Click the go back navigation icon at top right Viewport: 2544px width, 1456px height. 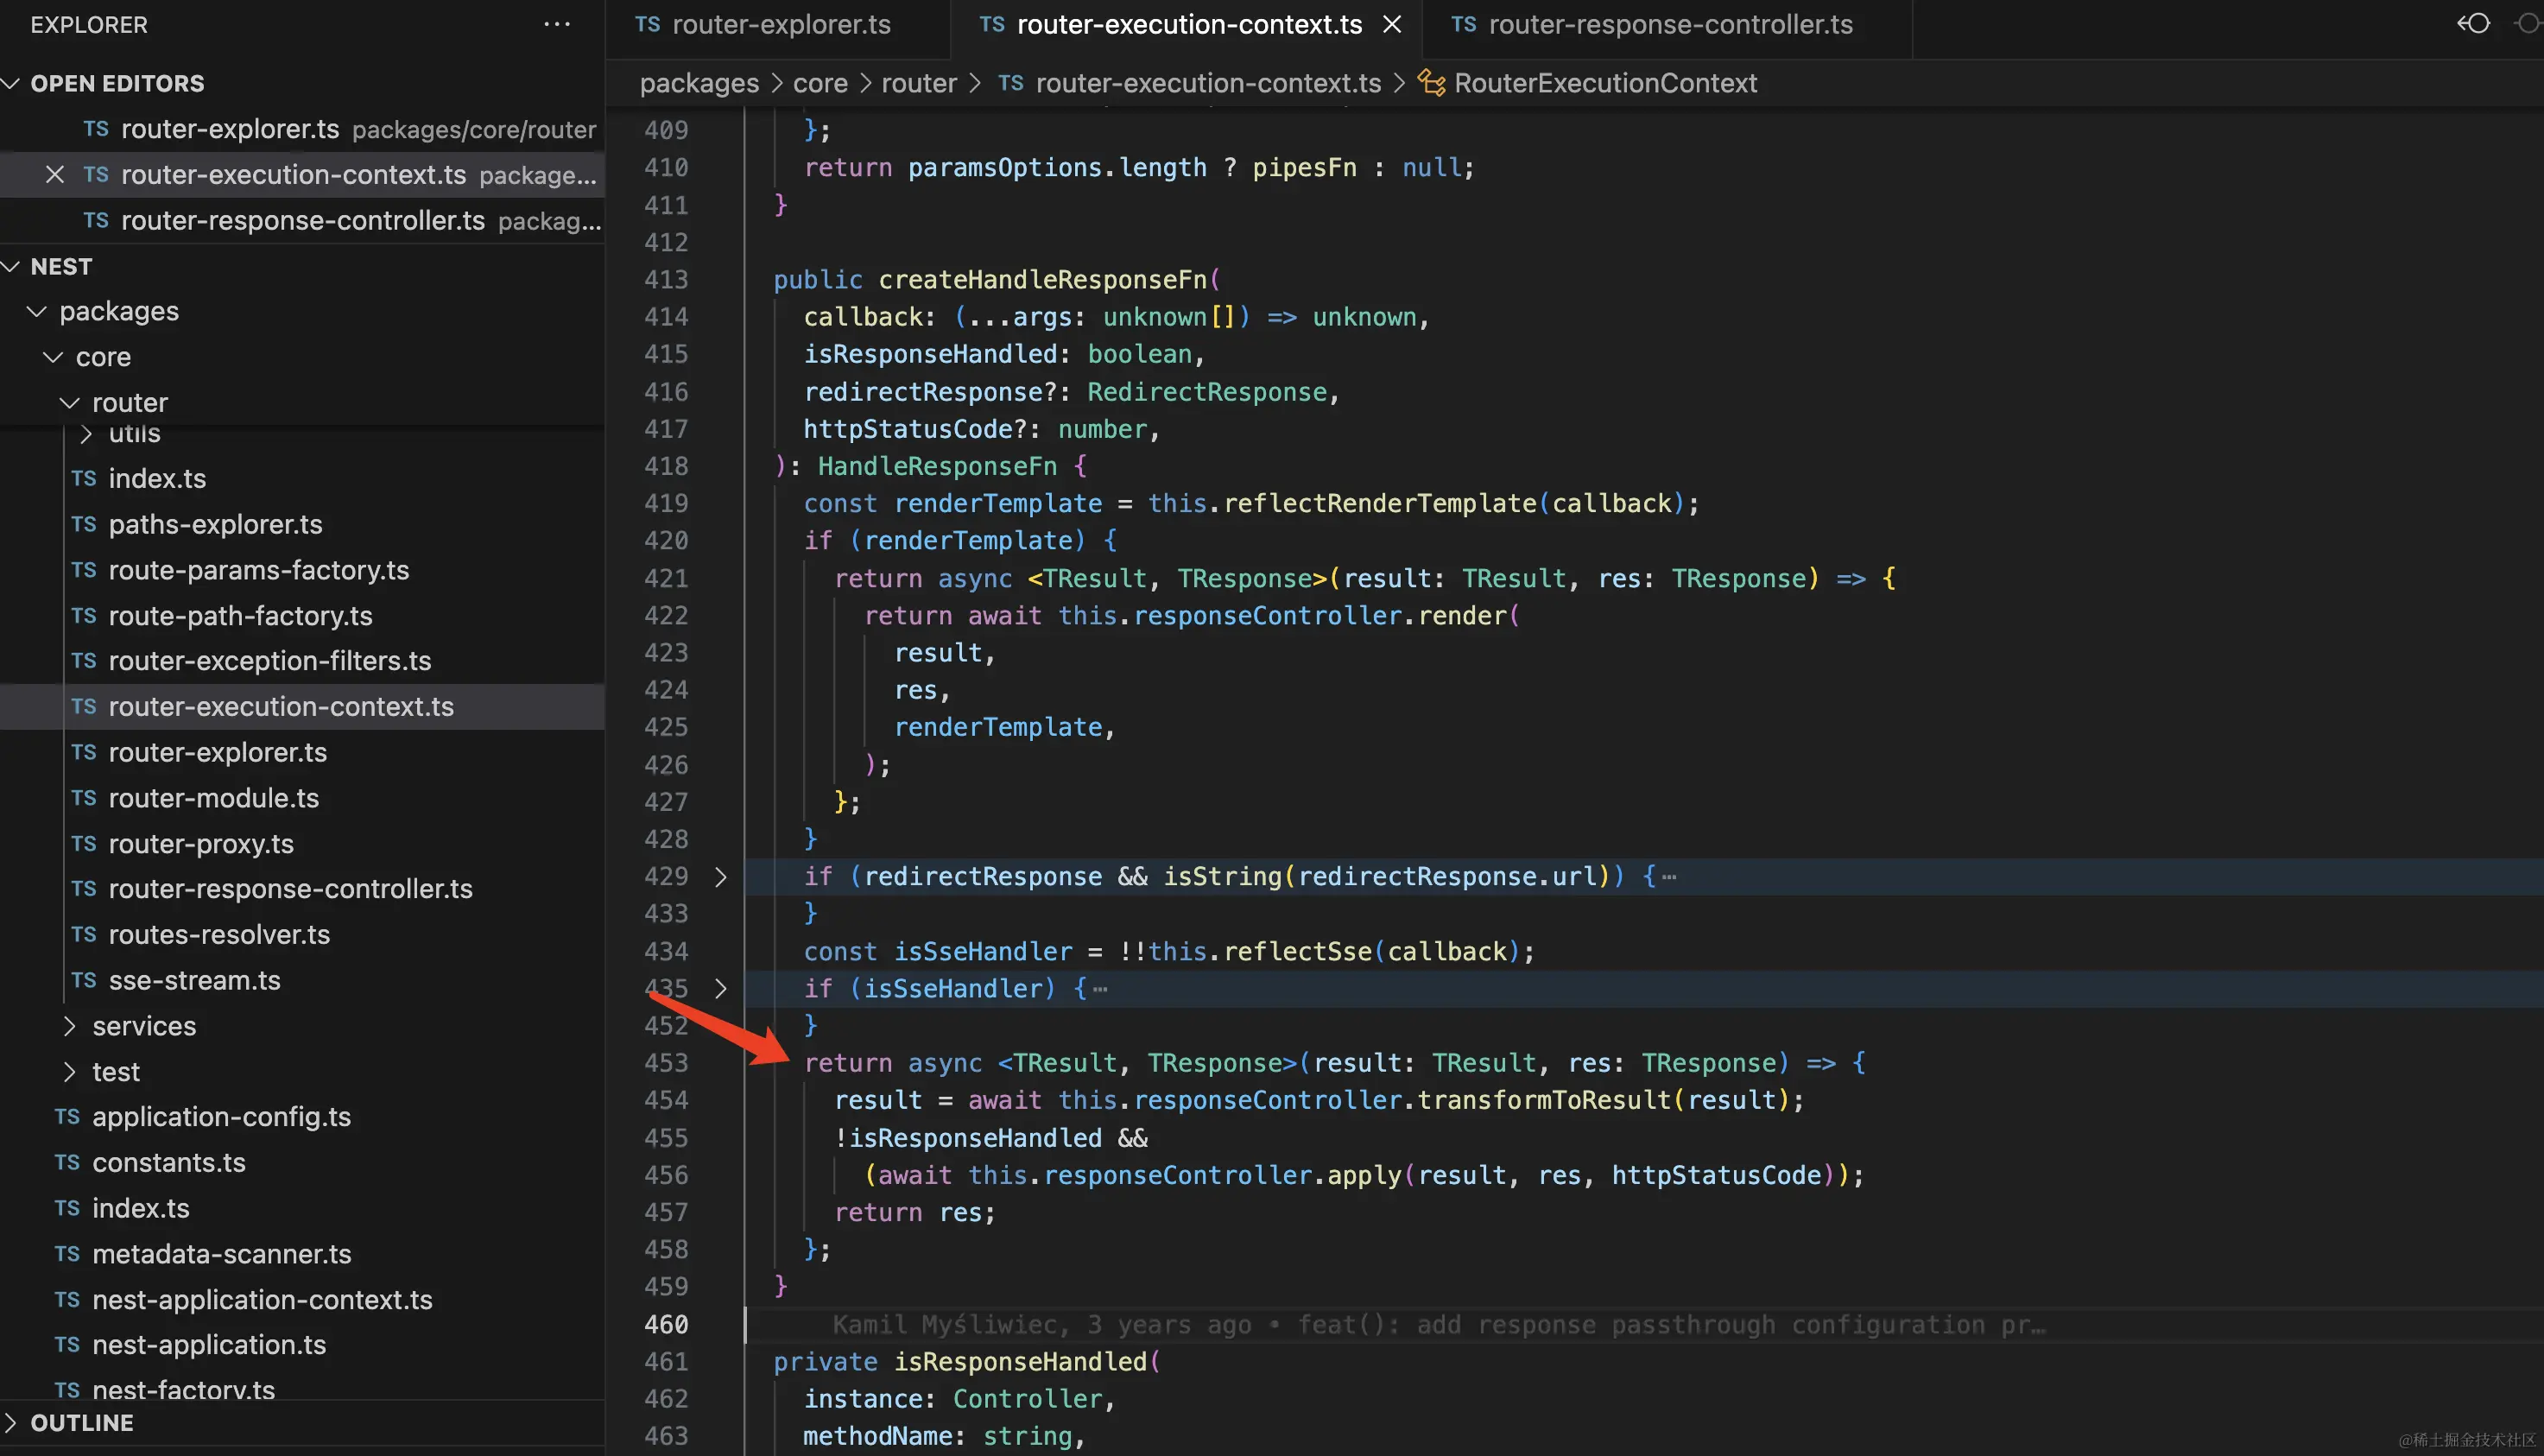(x=2474, y=23)
